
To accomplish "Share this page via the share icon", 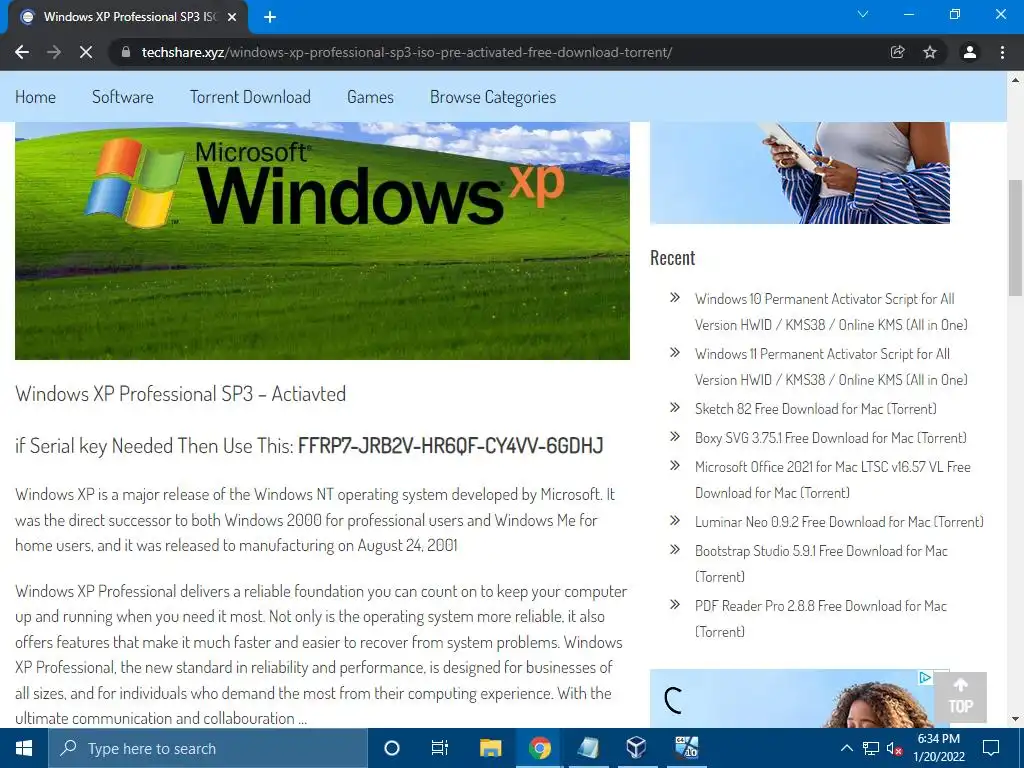I will tap(897, 52).
